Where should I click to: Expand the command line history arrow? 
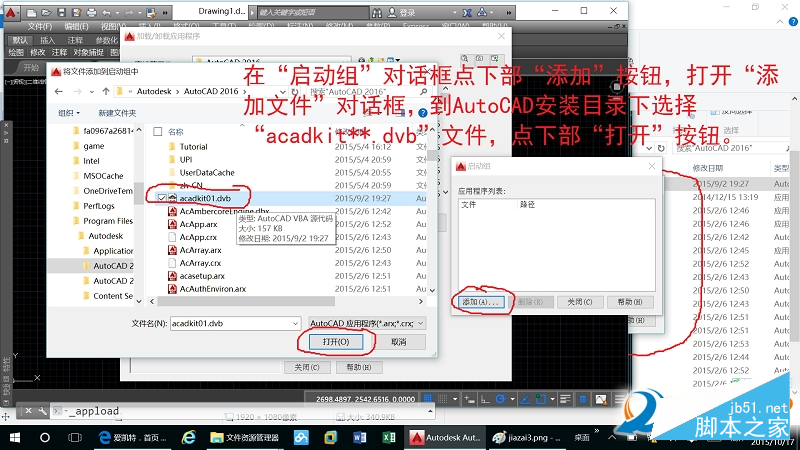(430, 411)
